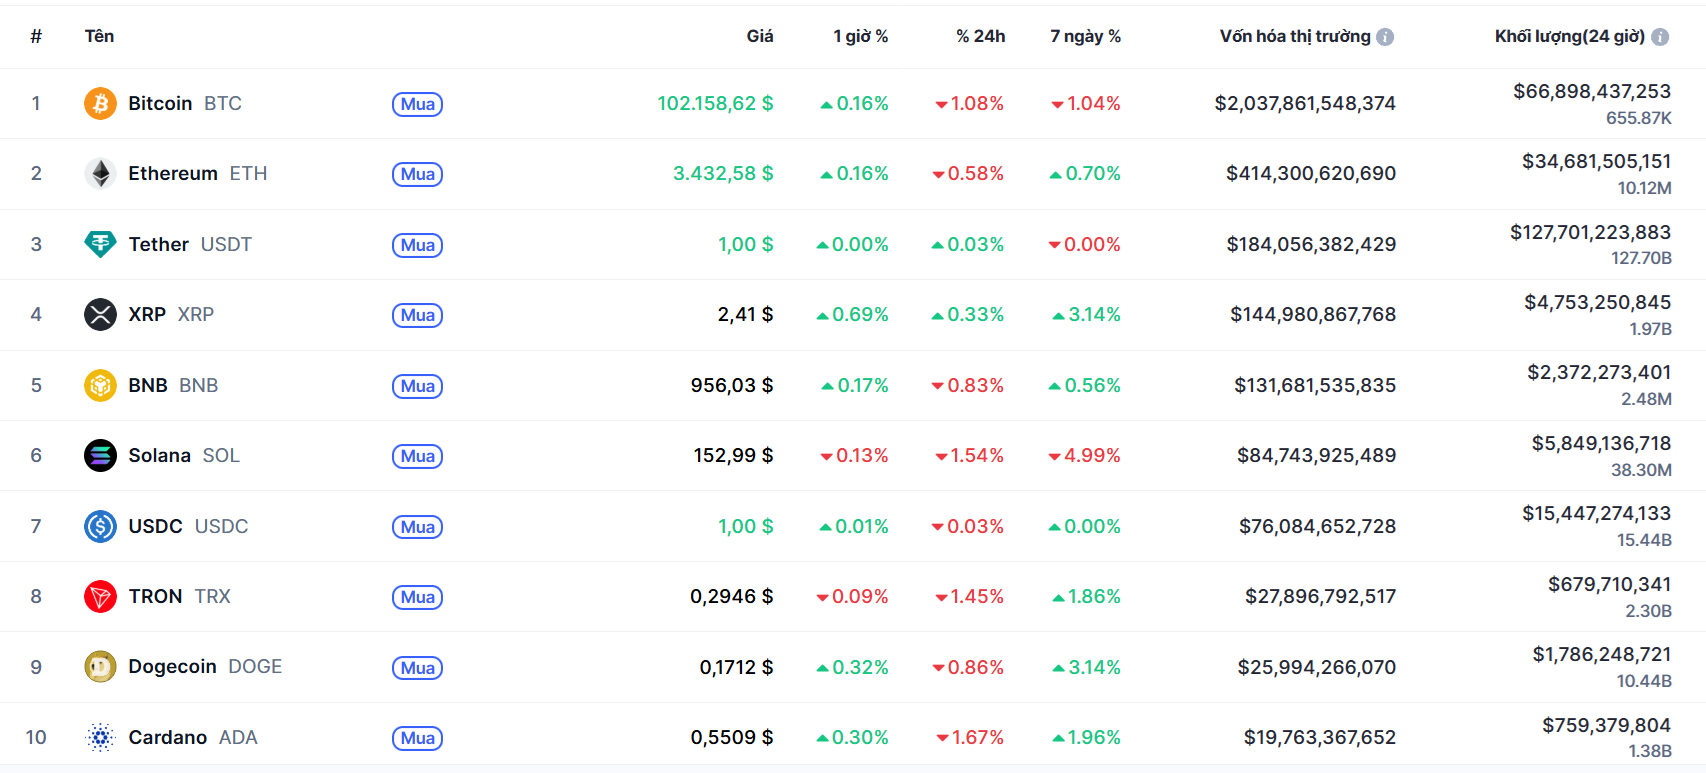Open info icon beside Khối lượng(24 giờ)
Screen dimensions: 1706x773
1660,37
